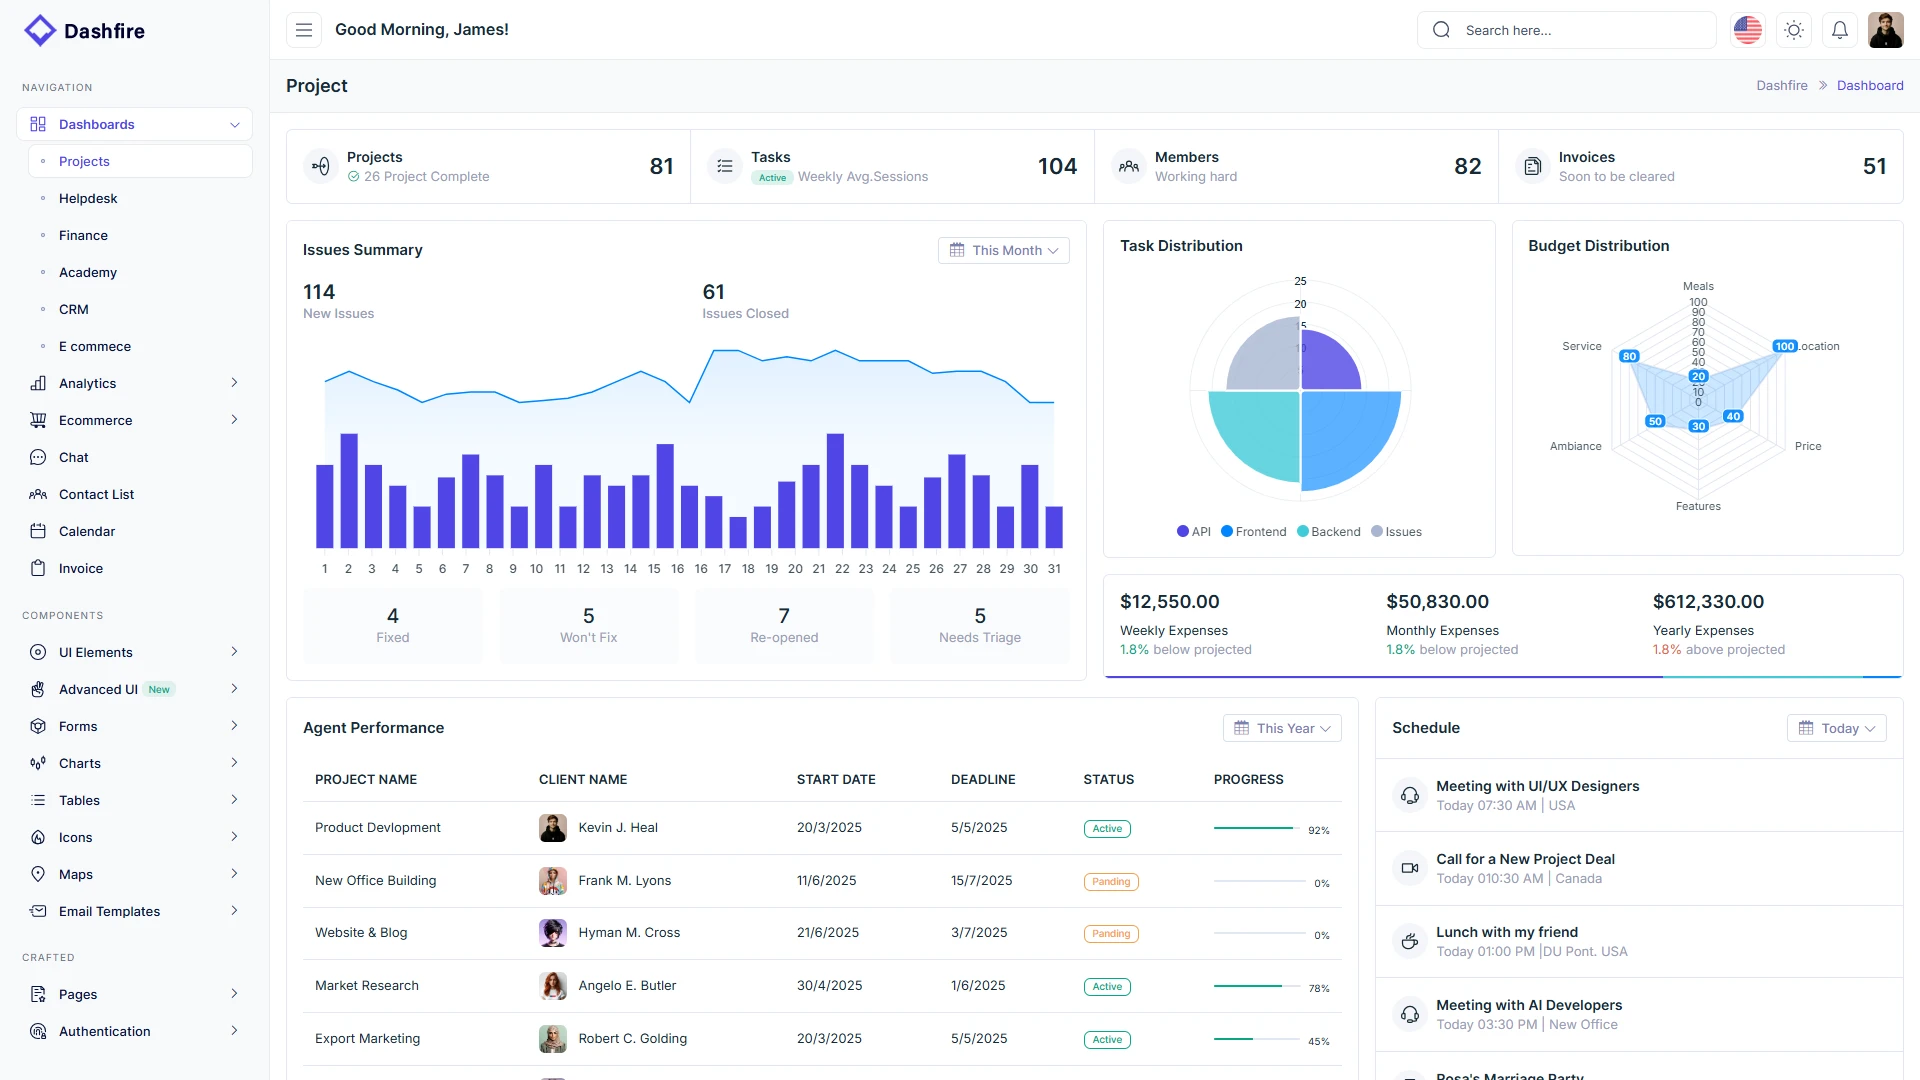Open the CRM dashboard

coord(74,309)
